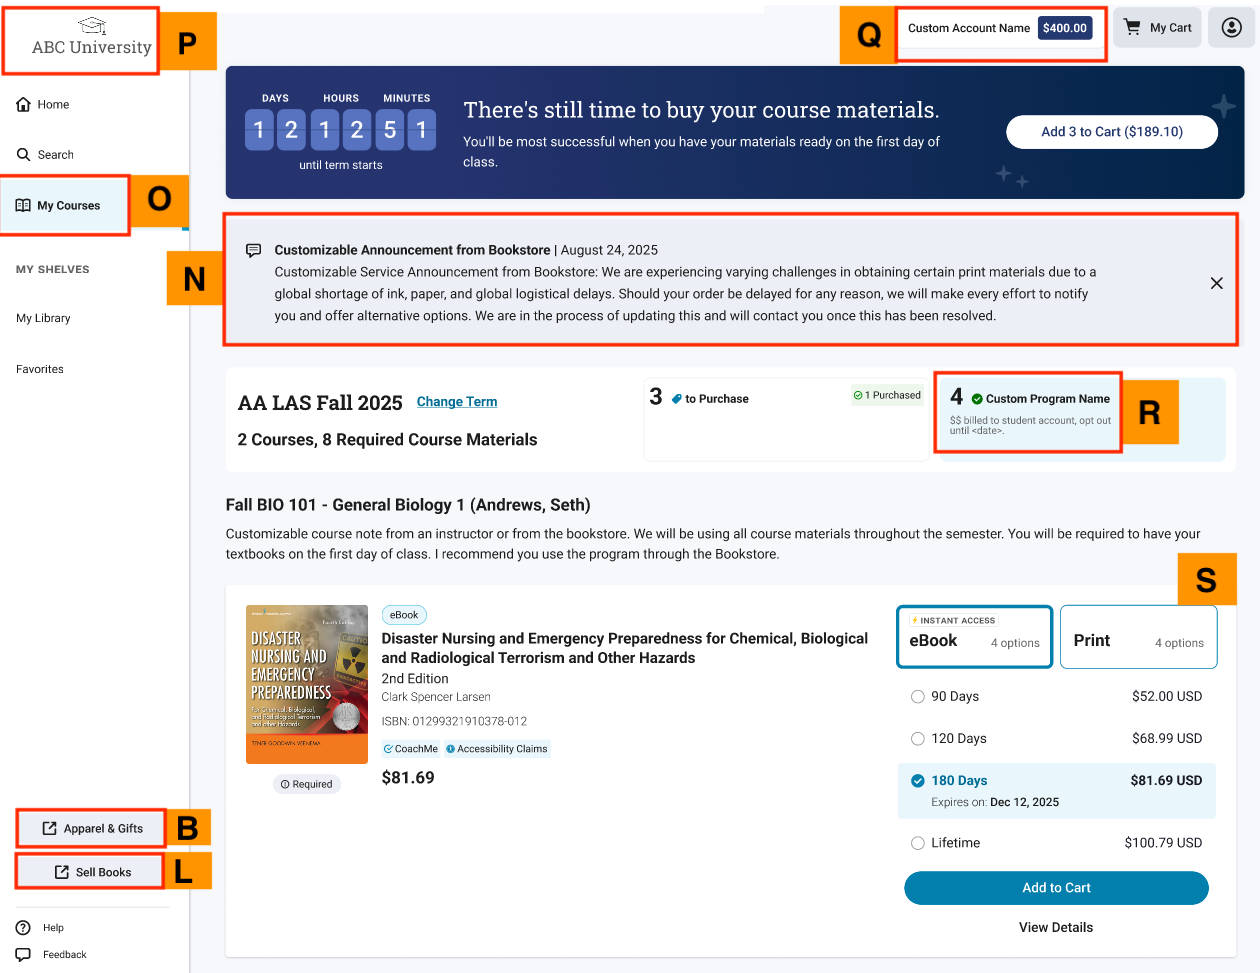Open My Cart

[x=1158, y=28]
